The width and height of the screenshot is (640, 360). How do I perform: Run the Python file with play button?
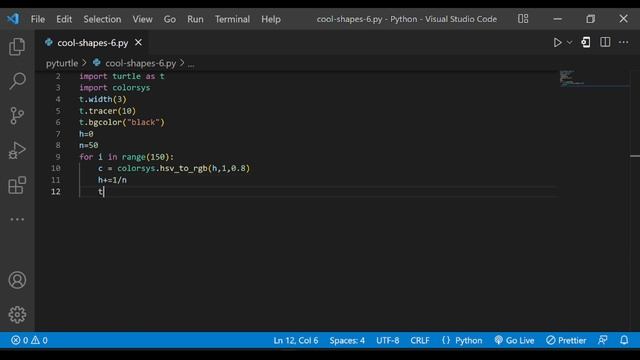(x=557, y=42)
